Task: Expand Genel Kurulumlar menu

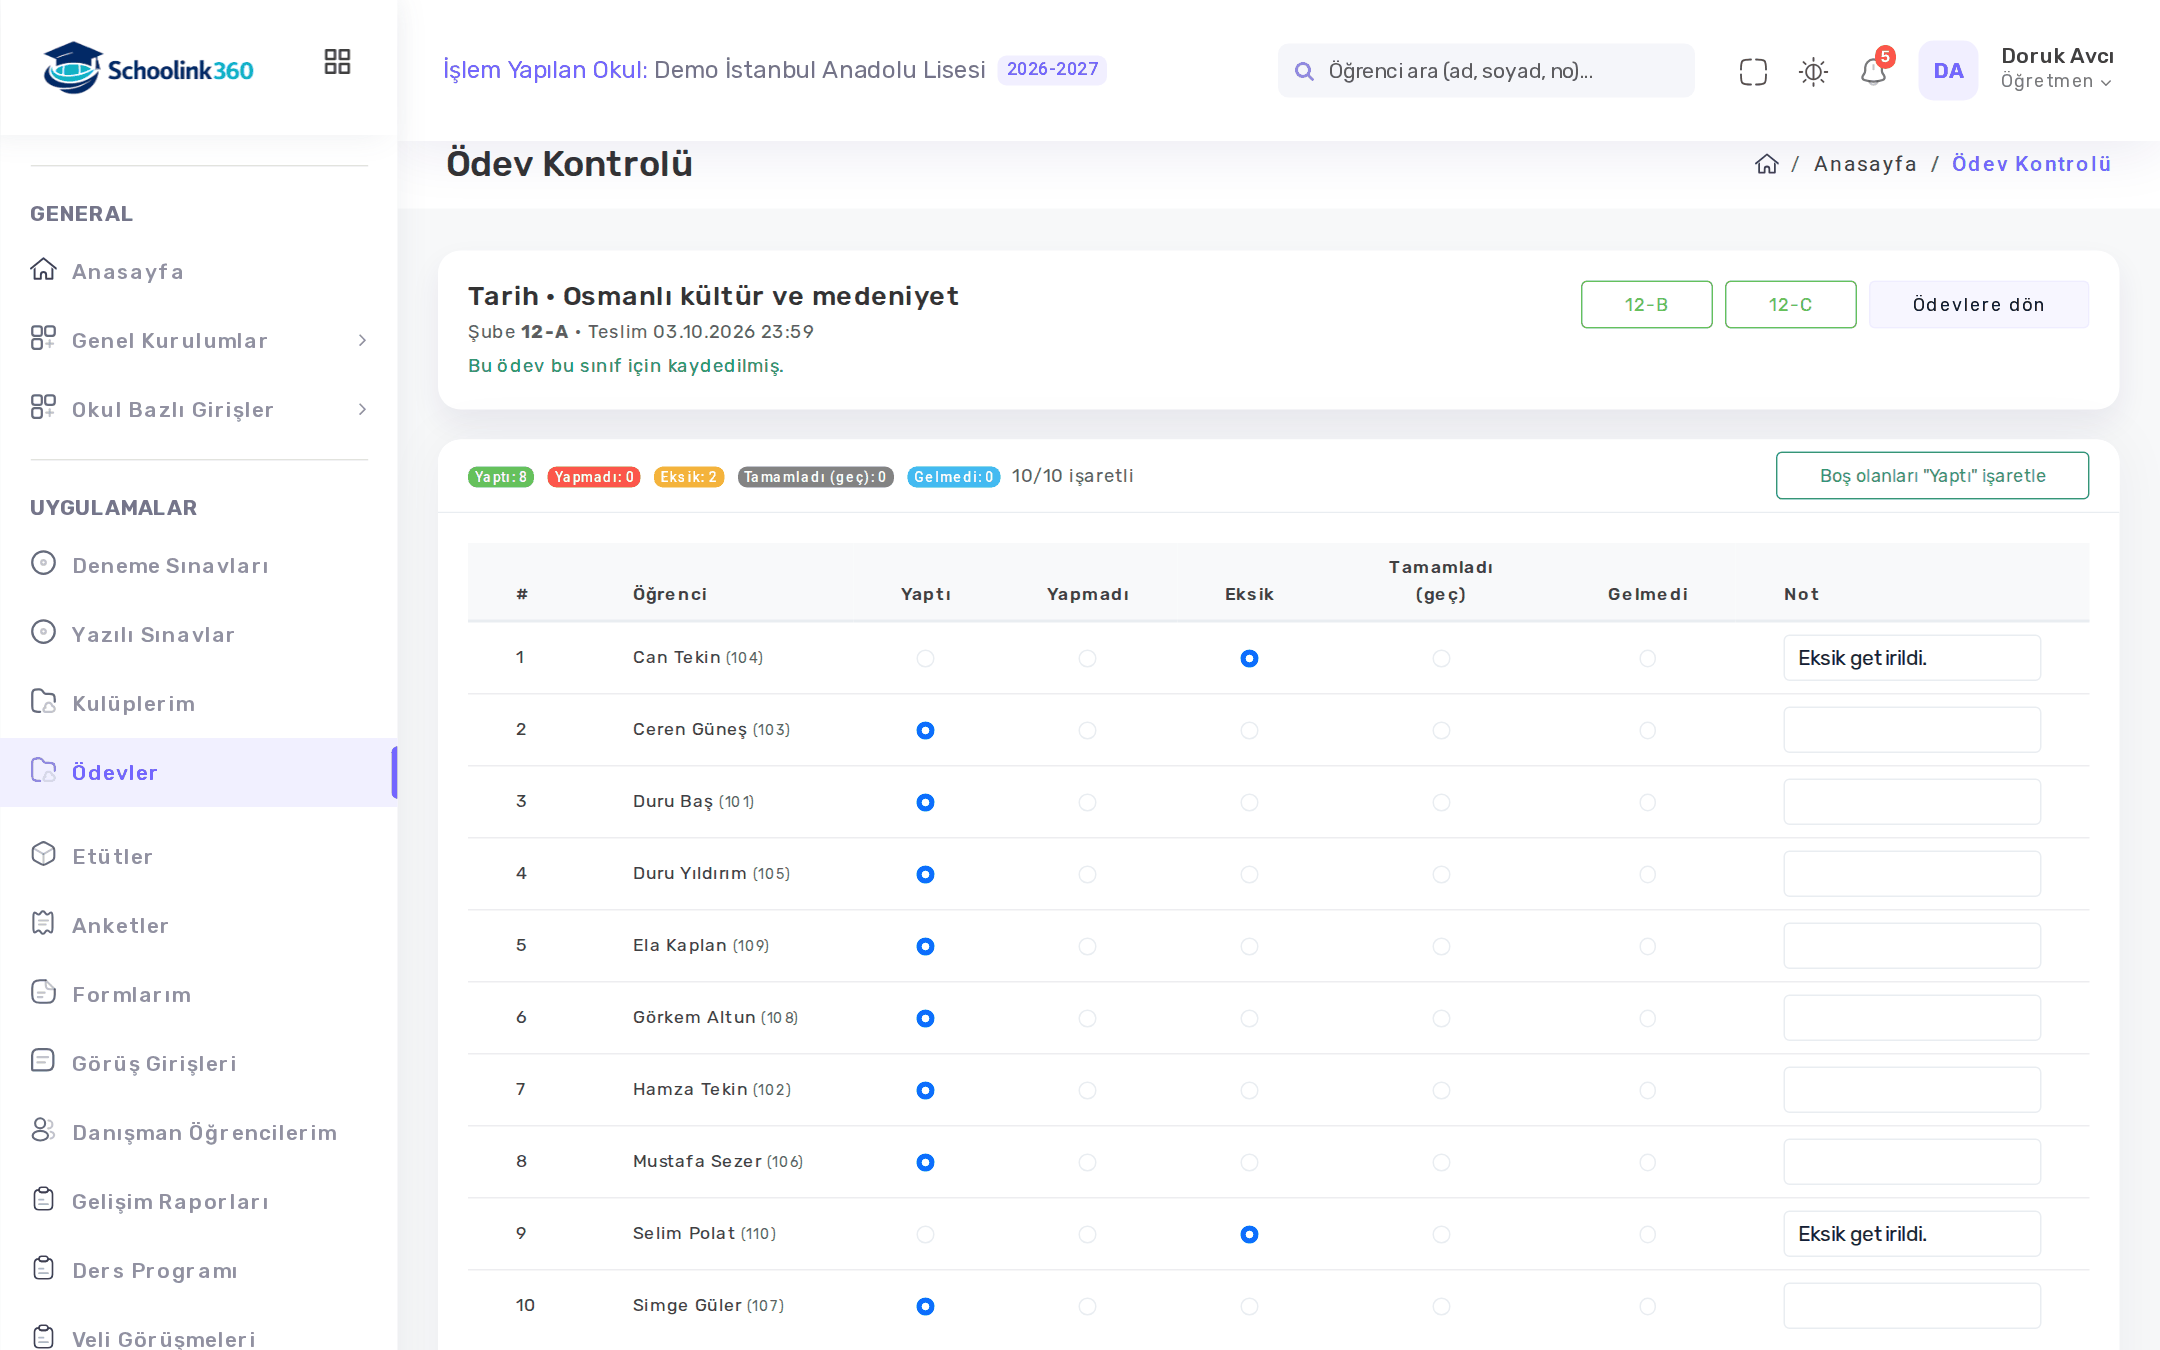Action: coord(199,340)
